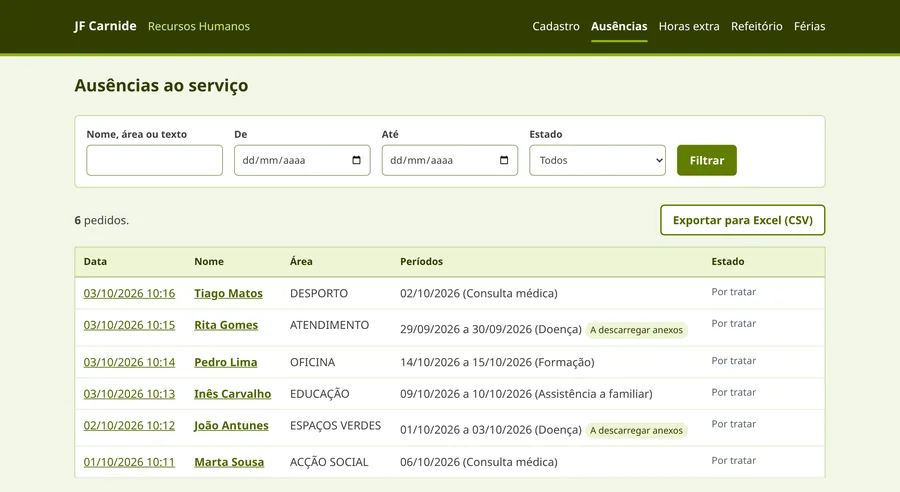Click the De date input
Viewport: 900px width, 492px height.
pos(302,160)
